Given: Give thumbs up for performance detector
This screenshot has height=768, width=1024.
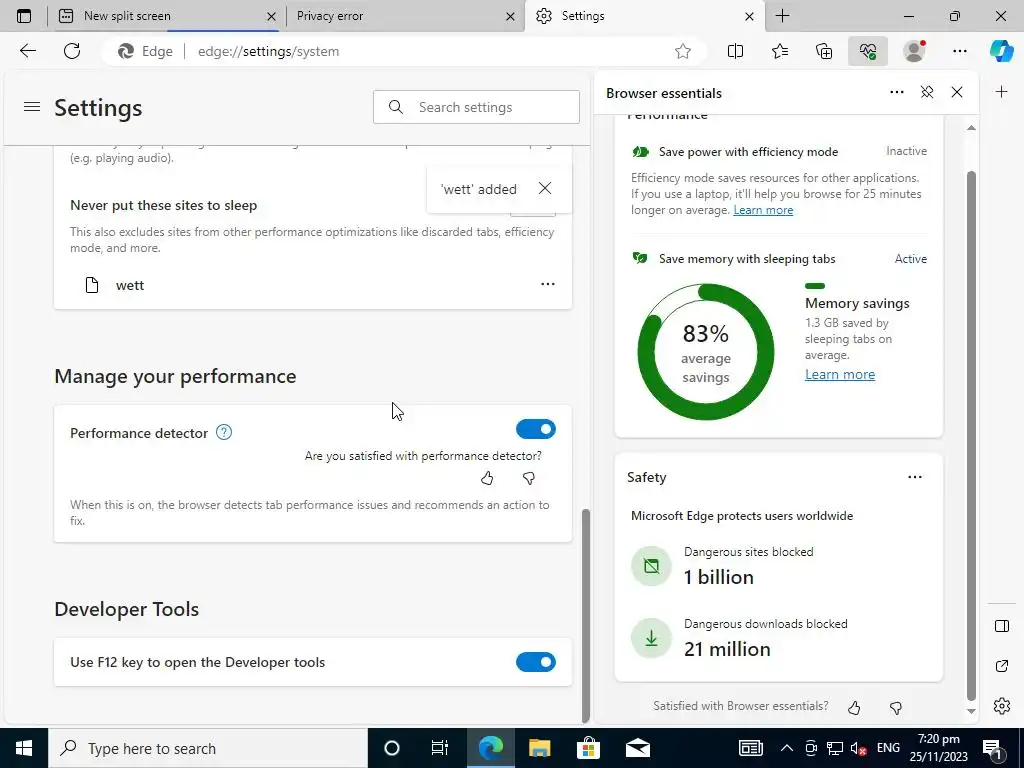Looking at the screenshot, I should pos(487,479).
